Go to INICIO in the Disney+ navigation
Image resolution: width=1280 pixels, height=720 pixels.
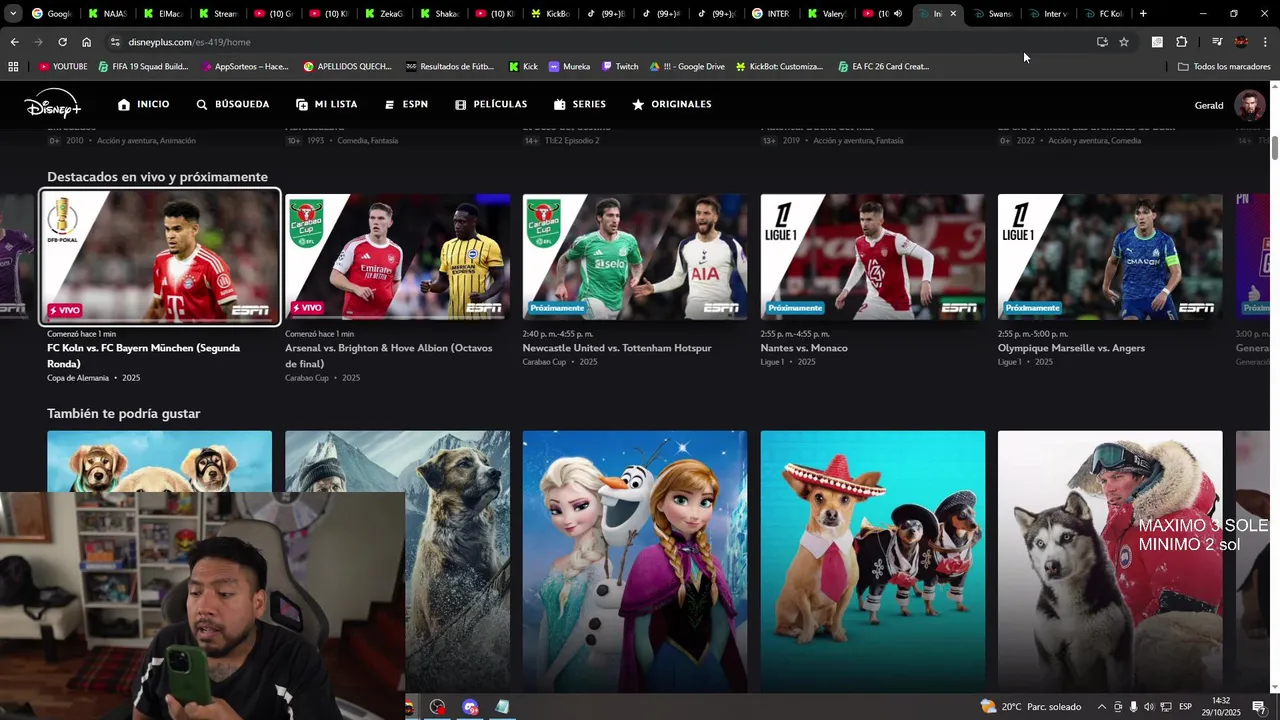[x=143, y=104]
